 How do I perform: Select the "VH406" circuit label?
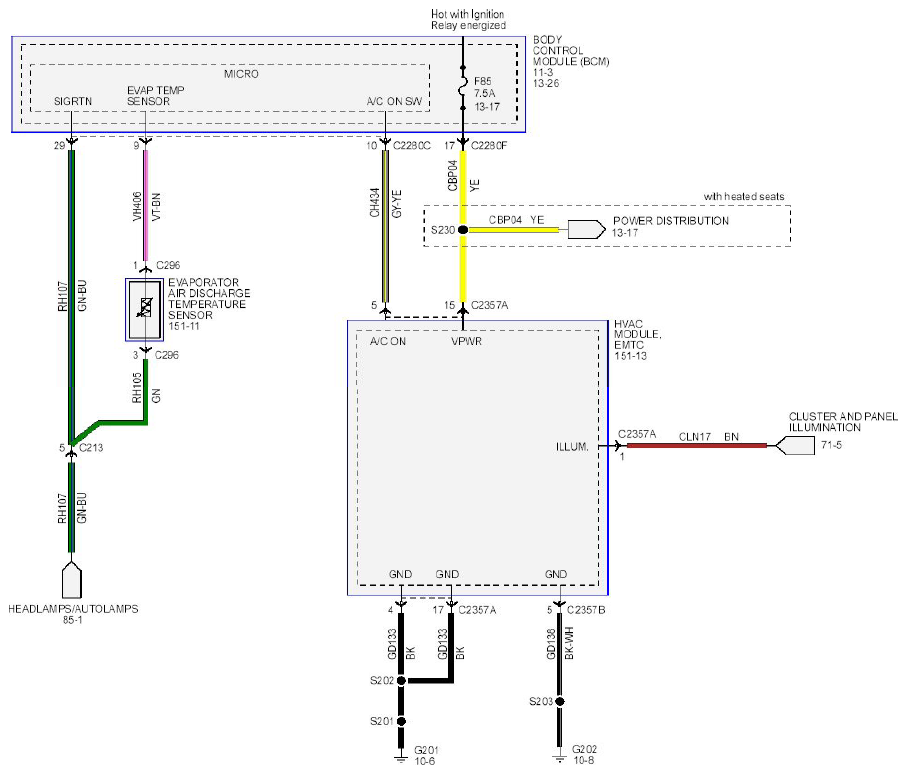[137, 207]
